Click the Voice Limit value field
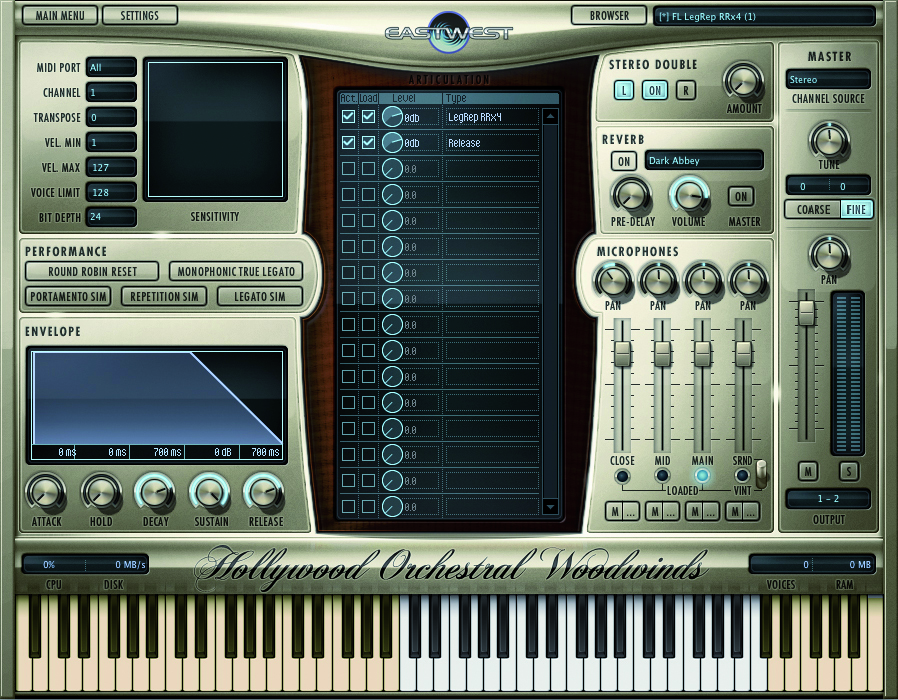This screenshot has height=700, width=898. pos(111,192)
